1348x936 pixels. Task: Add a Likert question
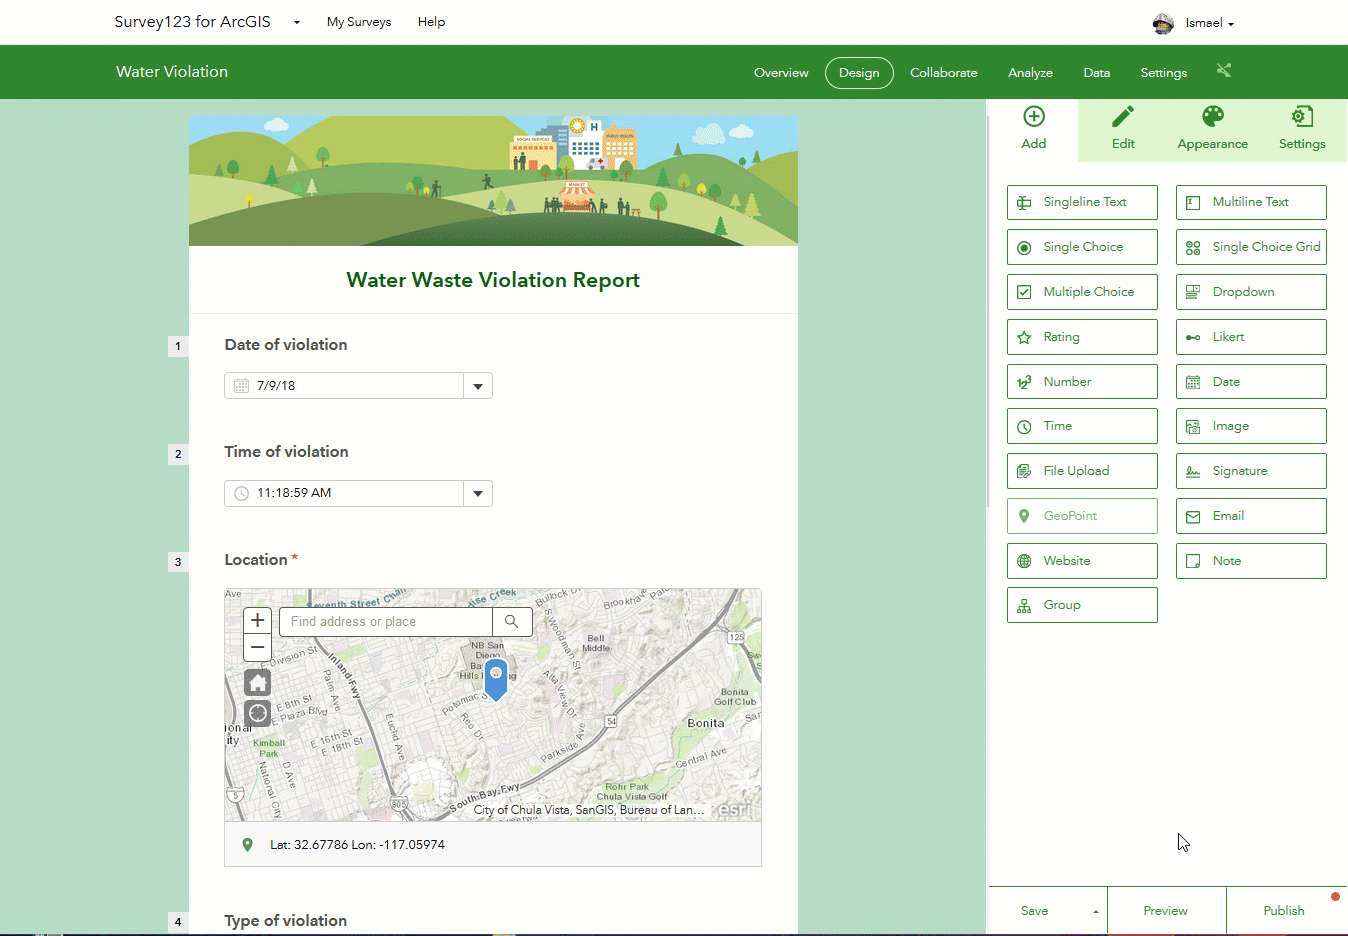point(1251,337)
